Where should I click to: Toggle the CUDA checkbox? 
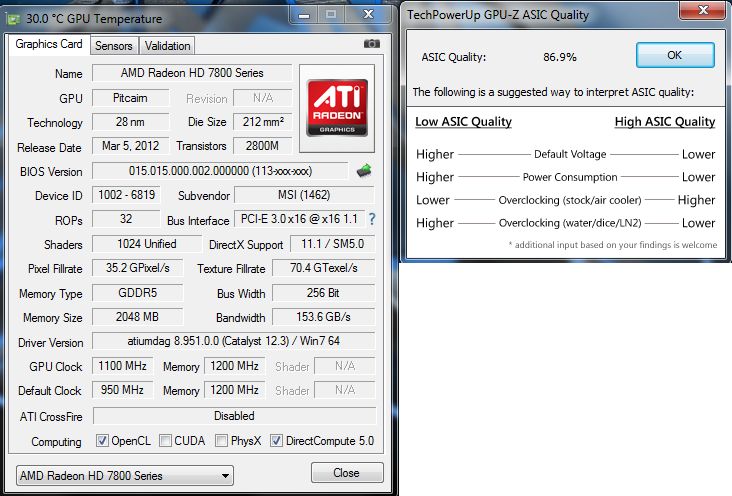point(165,440)
